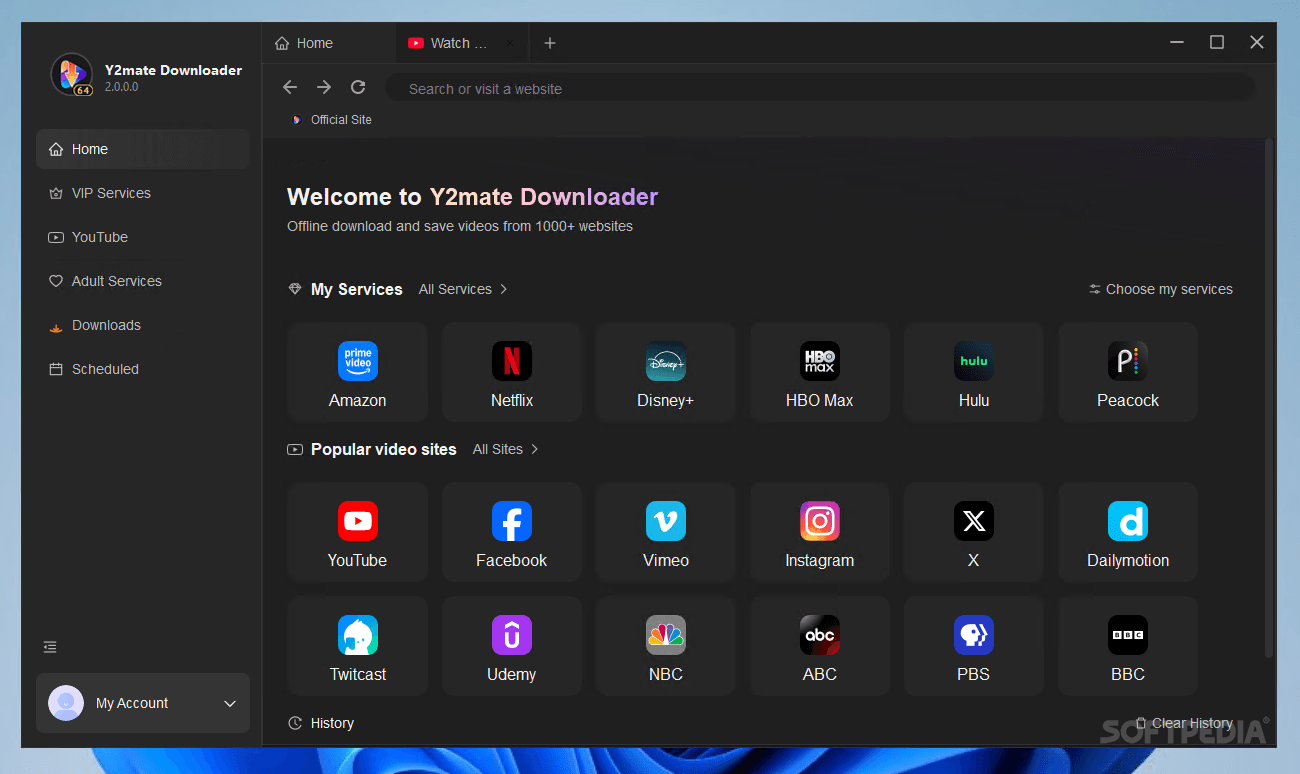Open the HBO Max service tile

(819, 372)
